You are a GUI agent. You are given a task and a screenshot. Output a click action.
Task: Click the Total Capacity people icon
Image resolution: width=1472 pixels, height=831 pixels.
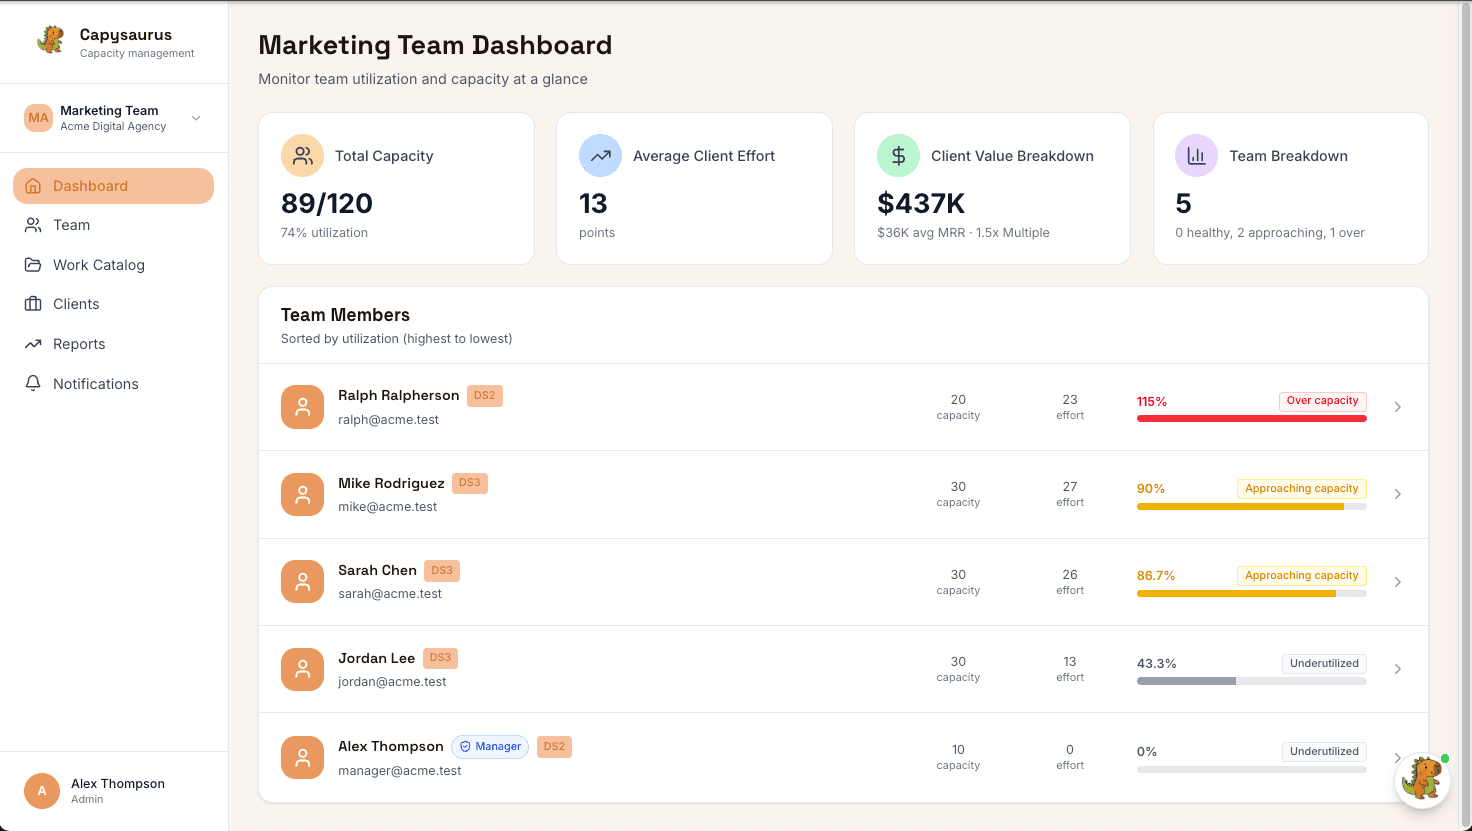coord(301,155)
